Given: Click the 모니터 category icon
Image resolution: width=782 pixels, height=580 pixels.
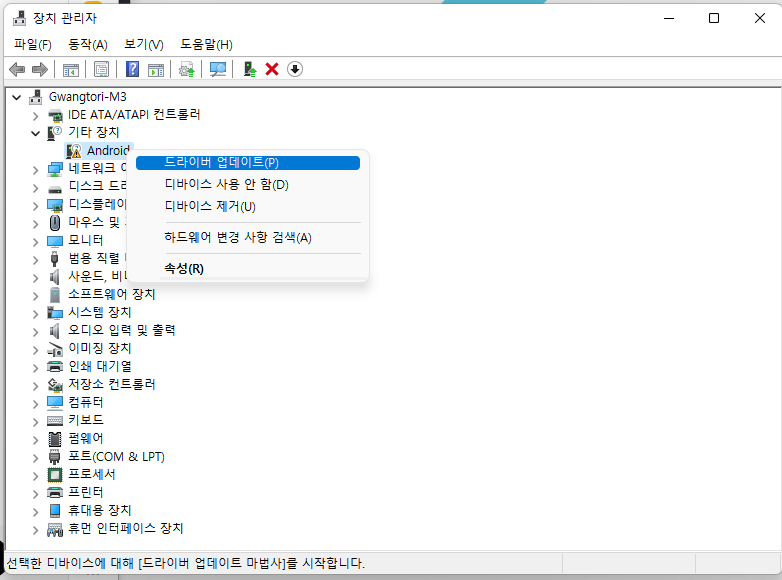Looking at the screenshot, I should [55, 241].
